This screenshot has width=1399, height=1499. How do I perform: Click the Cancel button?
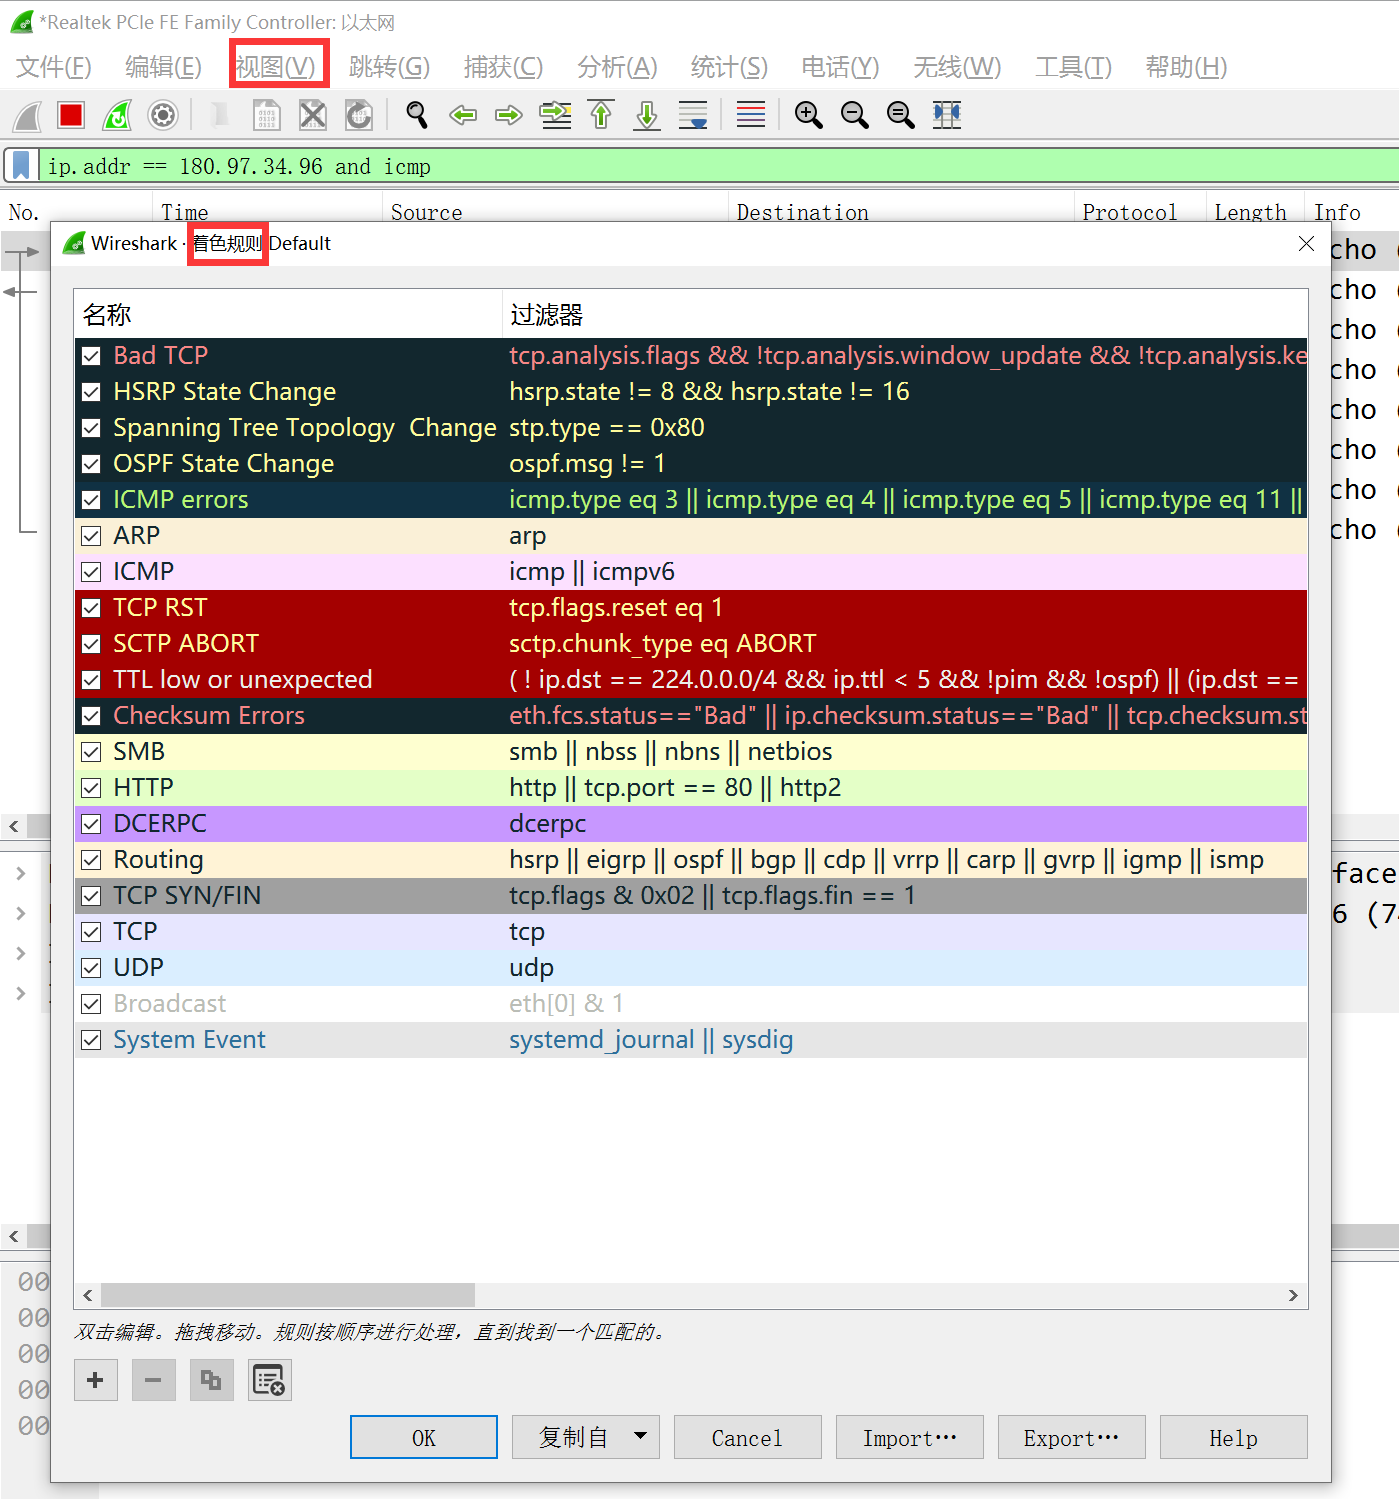[x=747, y=1437]
